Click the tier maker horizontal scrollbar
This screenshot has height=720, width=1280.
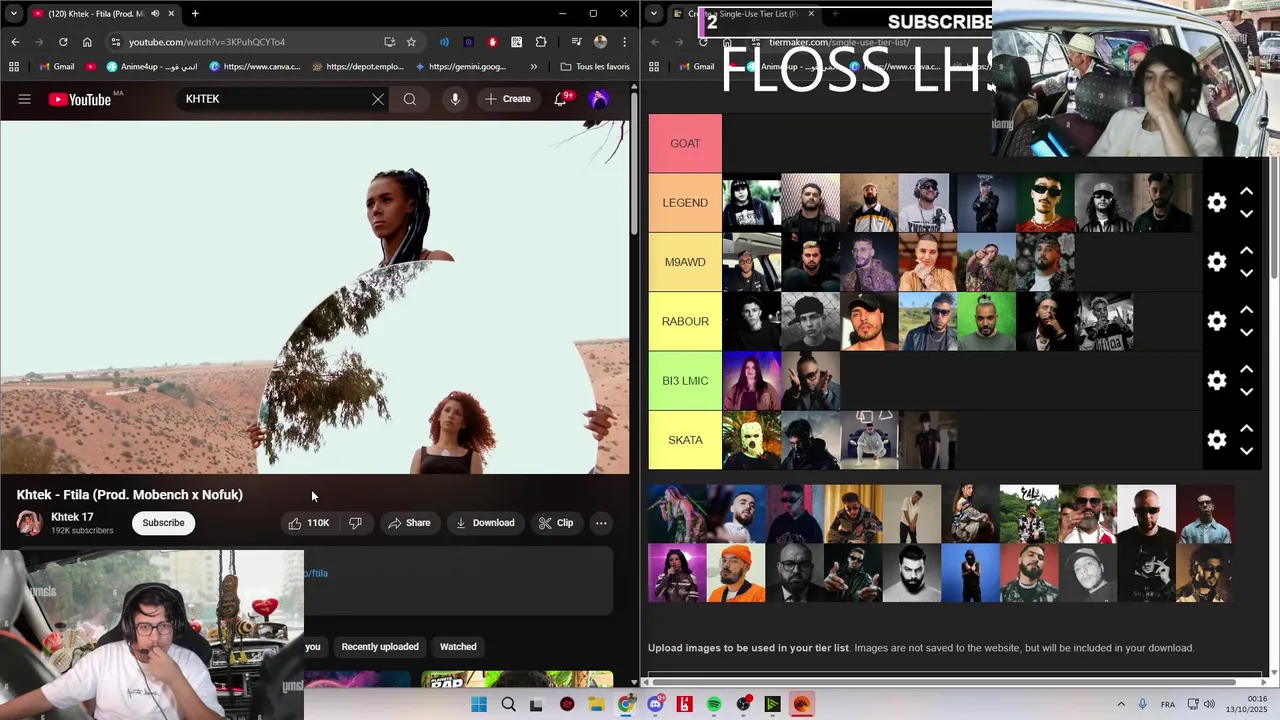click(x=944, y=682)
